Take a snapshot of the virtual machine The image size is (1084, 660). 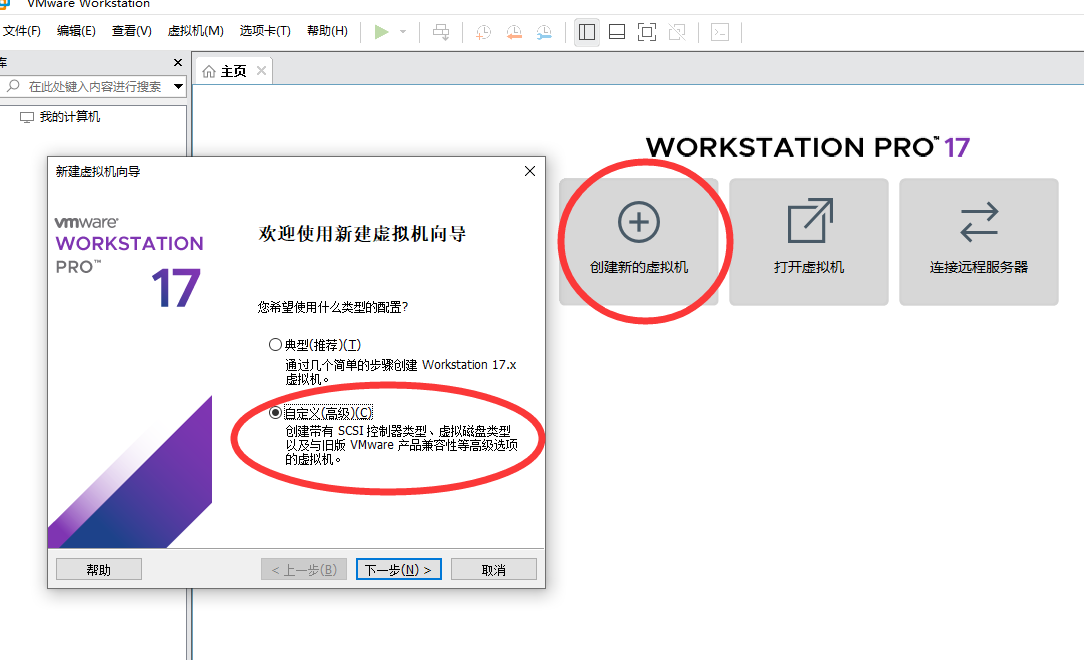(x=483, y=32)
